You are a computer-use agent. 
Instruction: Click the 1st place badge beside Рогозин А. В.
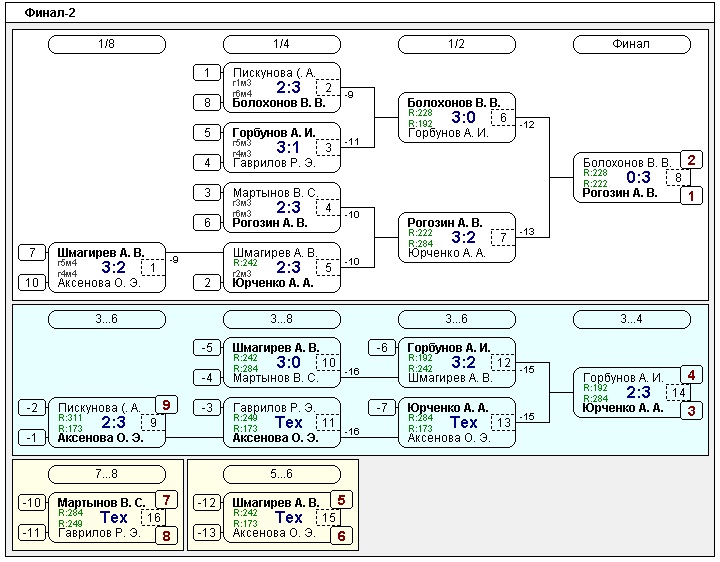point(691,196)
